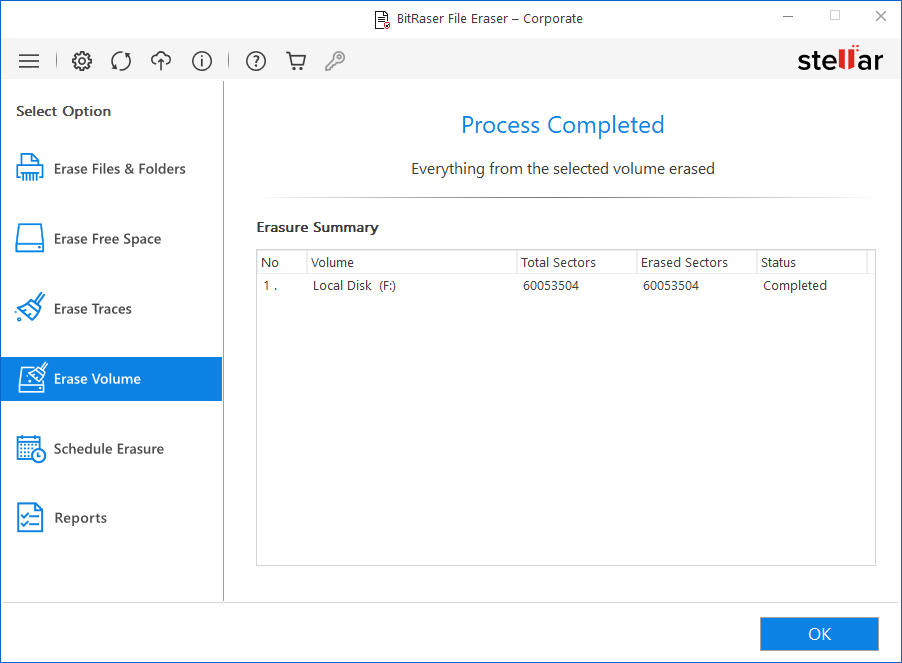Open the settings gear icon
Image resolution: width=902 pixels, height=663 pixels.
click(x=81, y=60)
